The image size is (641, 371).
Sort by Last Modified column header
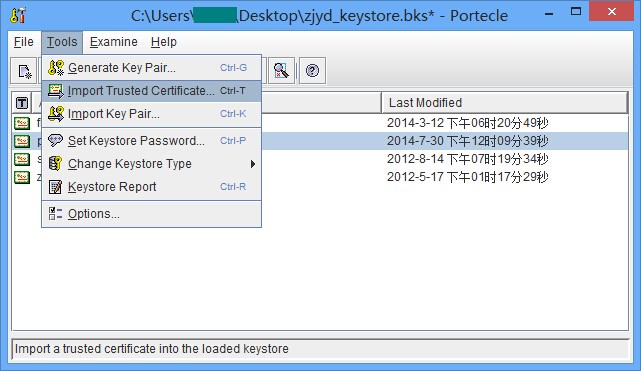pyautogui.click(x=504, y=103)
